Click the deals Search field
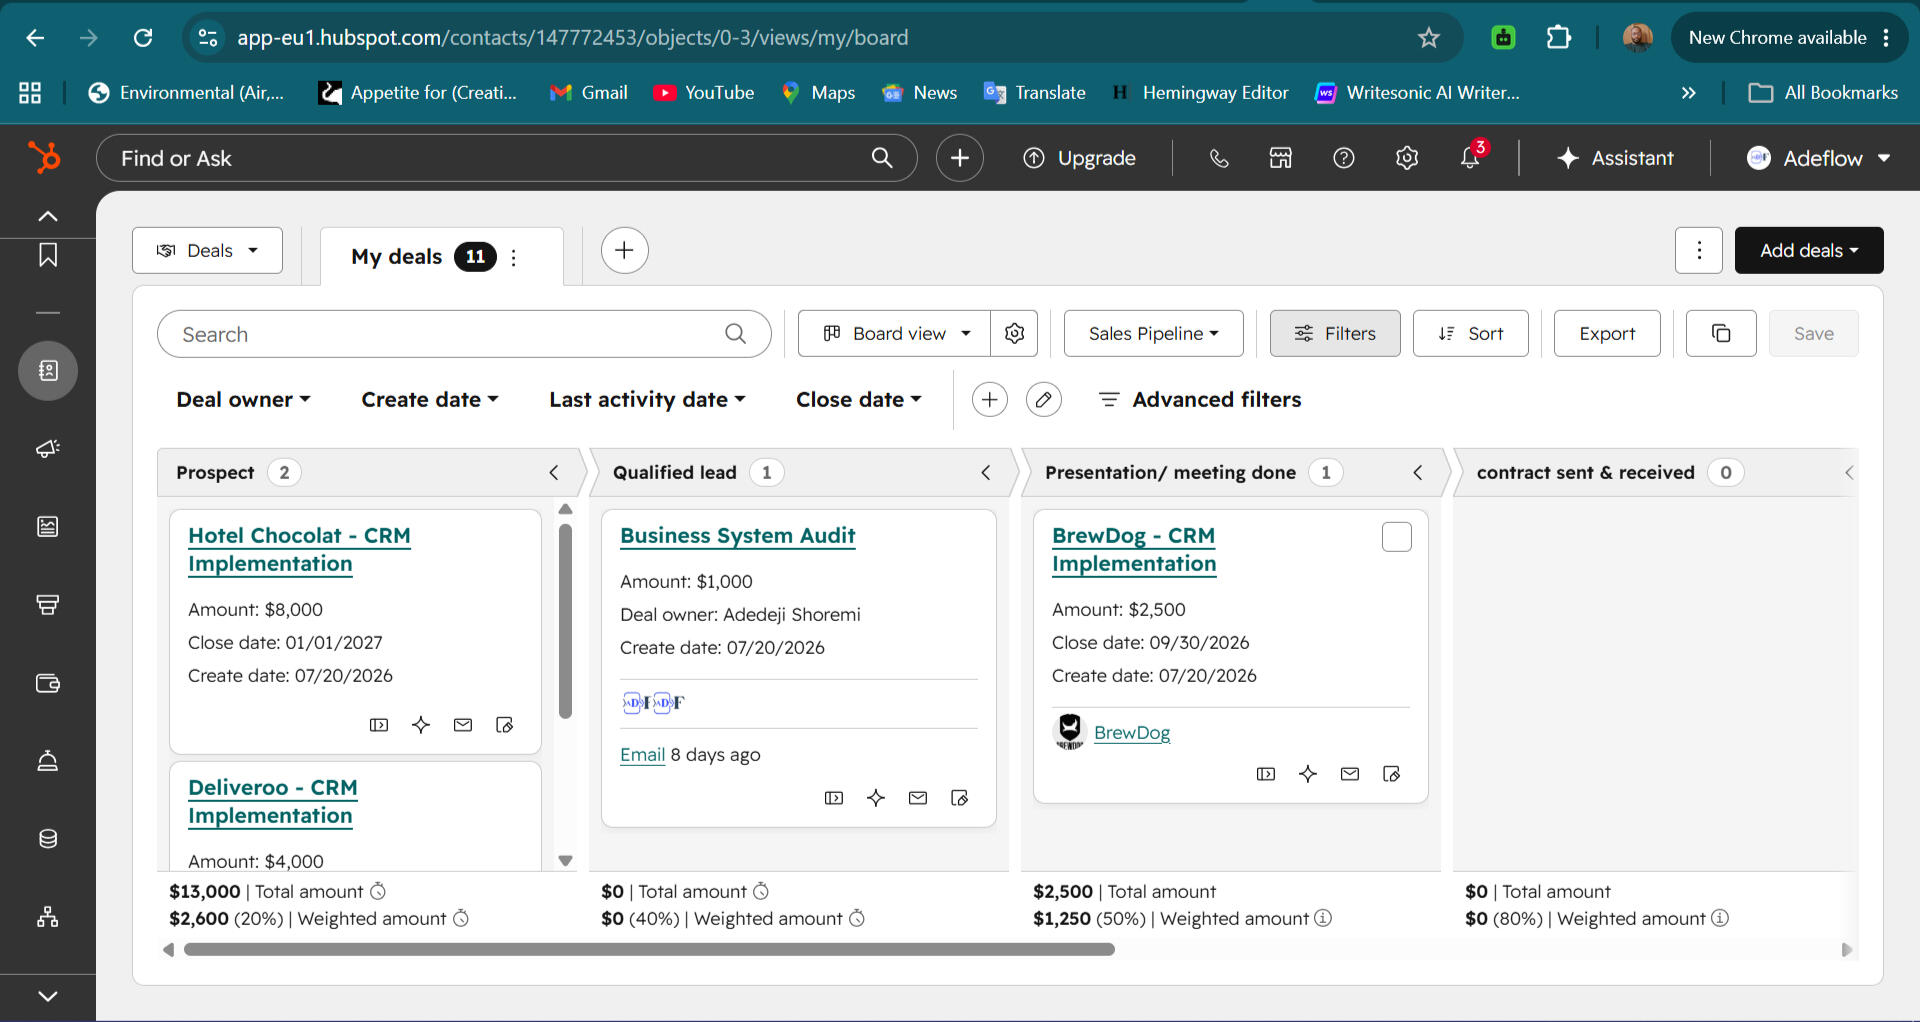The height and width of the screenshot is (1022, 1920). coord(464,334)
